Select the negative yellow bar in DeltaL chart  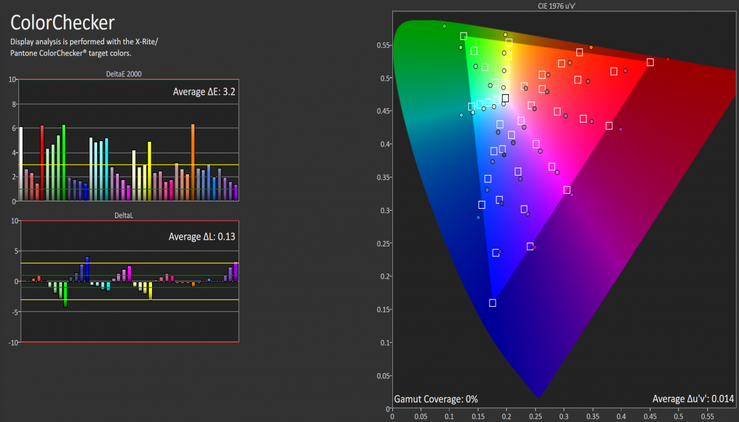click(150, 290)
